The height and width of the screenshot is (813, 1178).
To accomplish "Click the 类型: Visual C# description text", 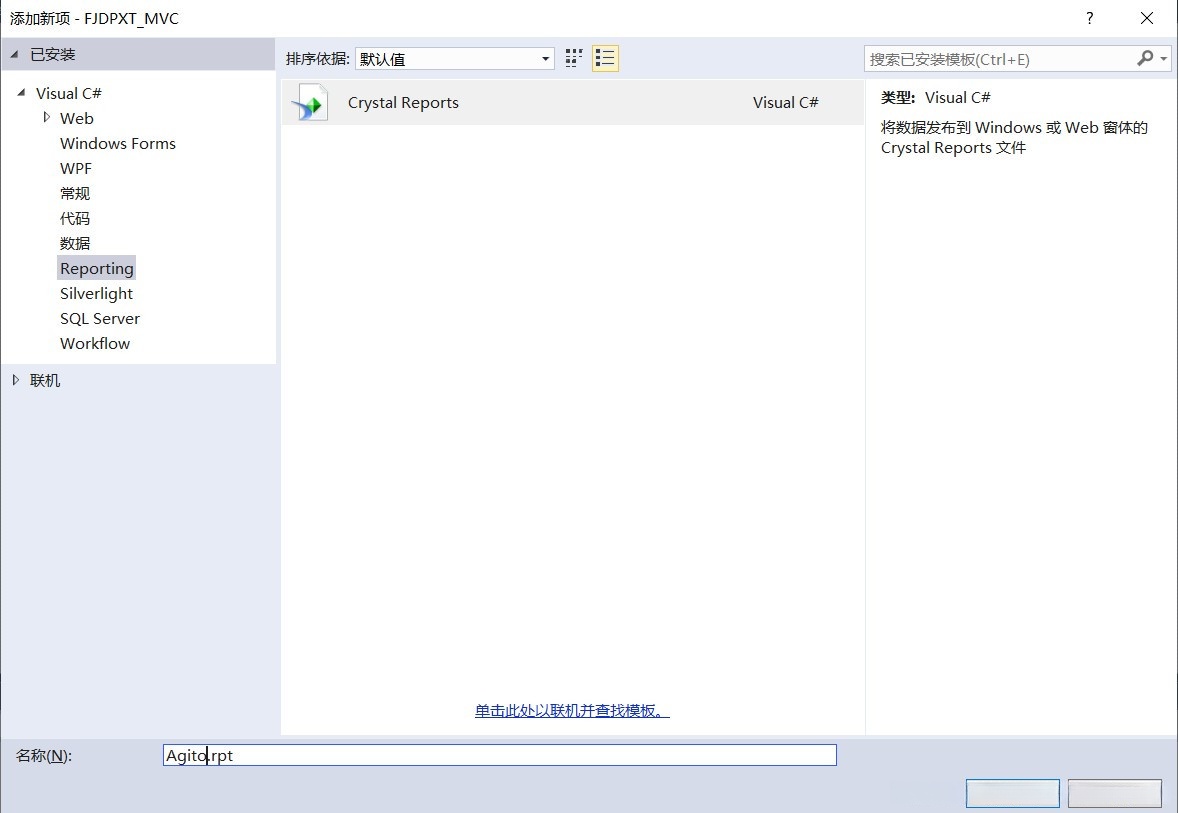I will (x=936, y=98).
